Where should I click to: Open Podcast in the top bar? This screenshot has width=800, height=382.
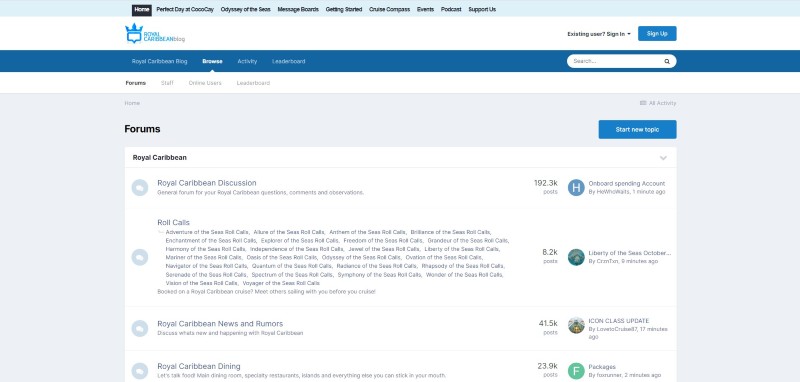coord(451,9)
